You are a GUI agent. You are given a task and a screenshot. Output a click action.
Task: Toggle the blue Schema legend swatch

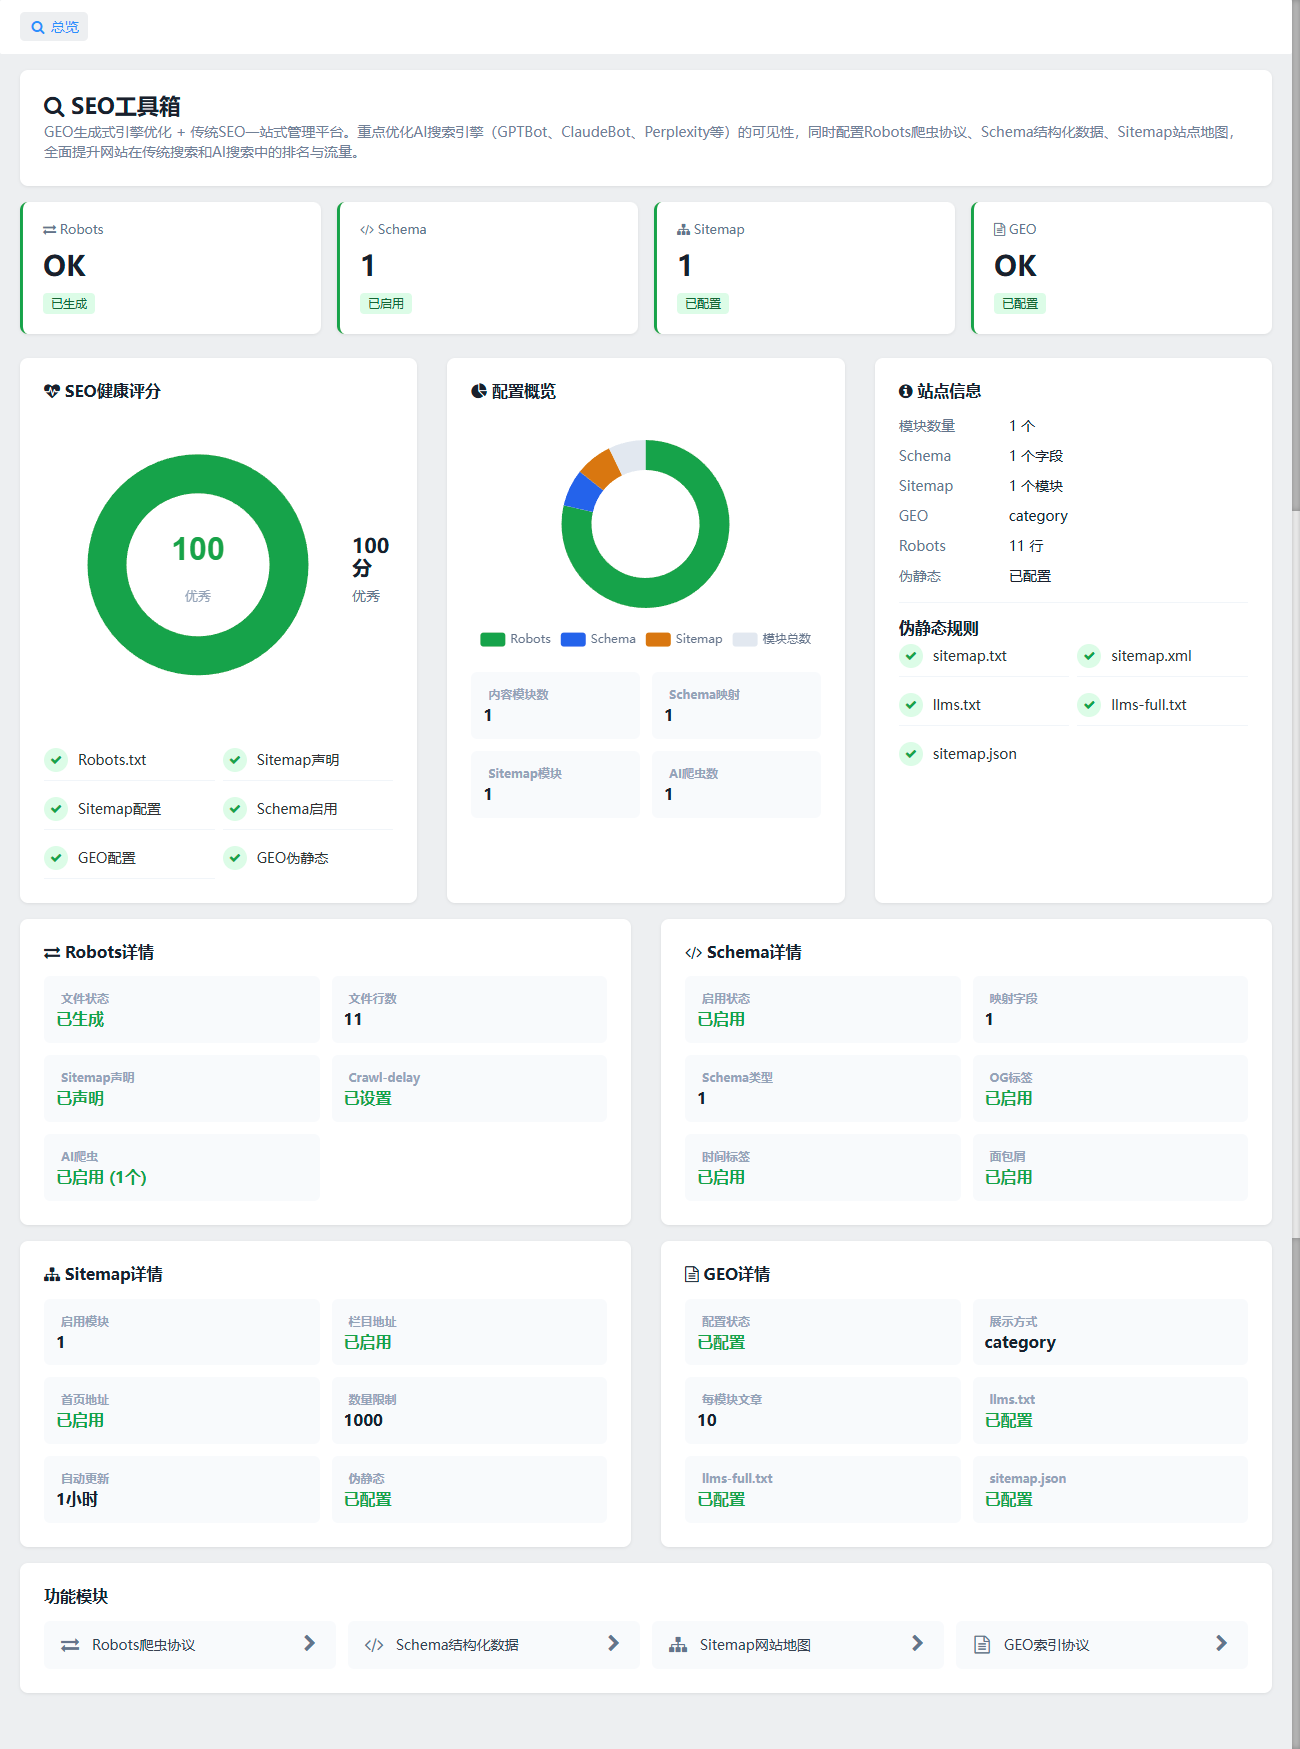[x=573, y=639]
